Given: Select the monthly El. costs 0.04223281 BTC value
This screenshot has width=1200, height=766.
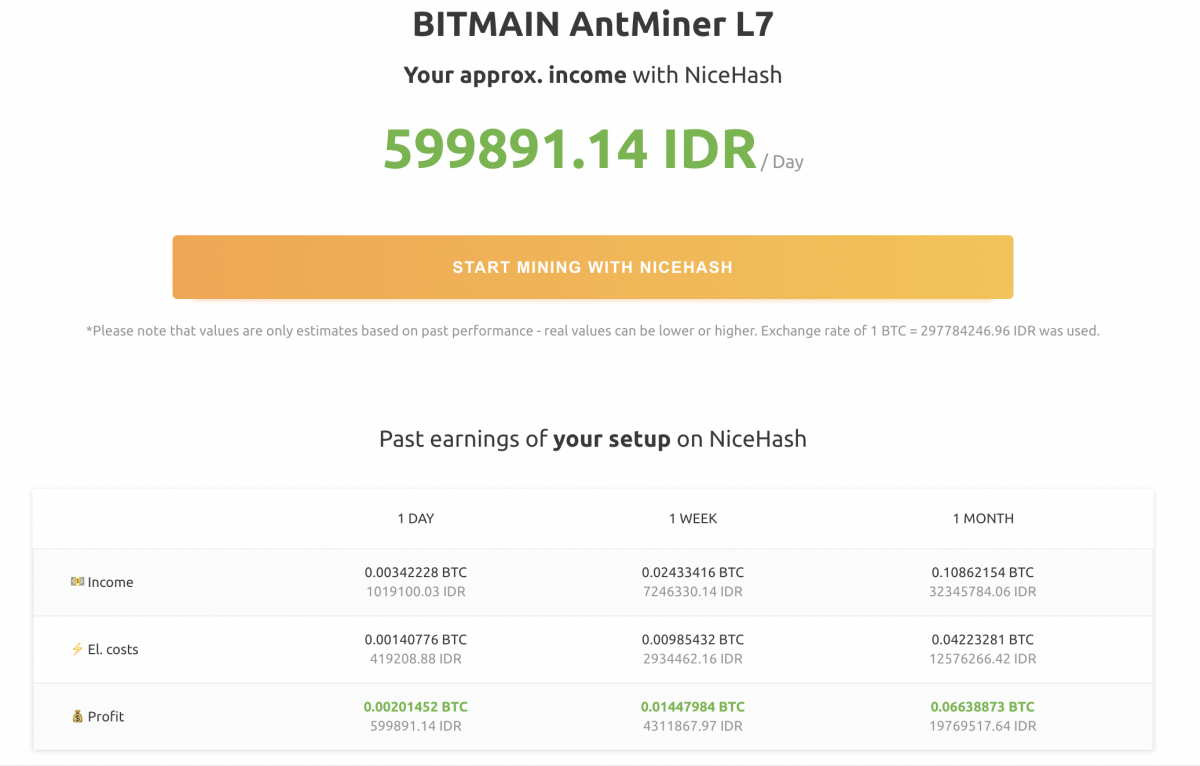Looking at the screenshot, I should 982,639.
